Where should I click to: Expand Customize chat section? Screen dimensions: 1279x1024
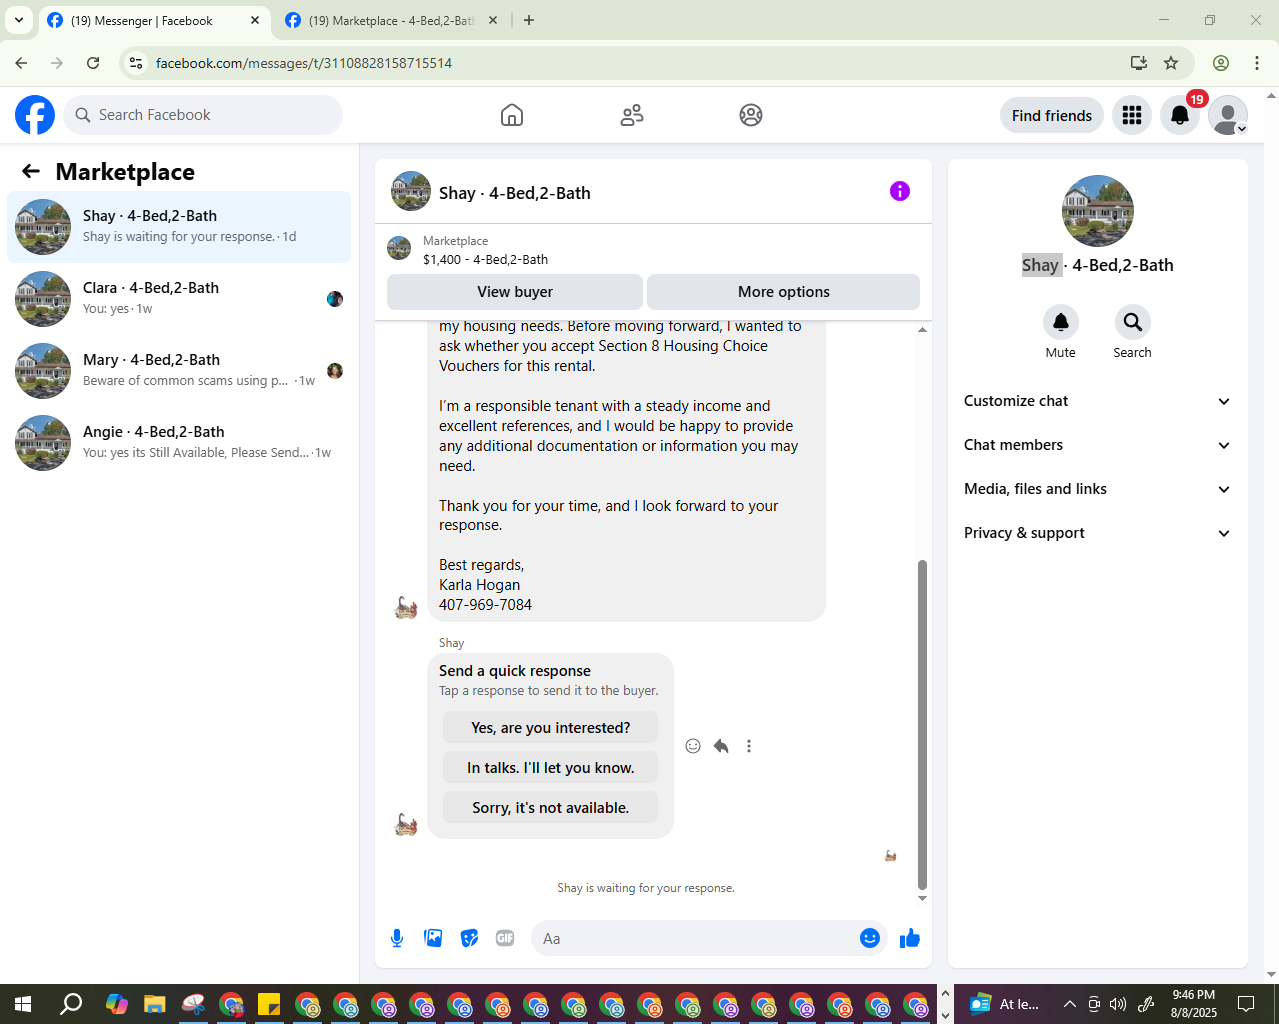tap(1097, 401)
